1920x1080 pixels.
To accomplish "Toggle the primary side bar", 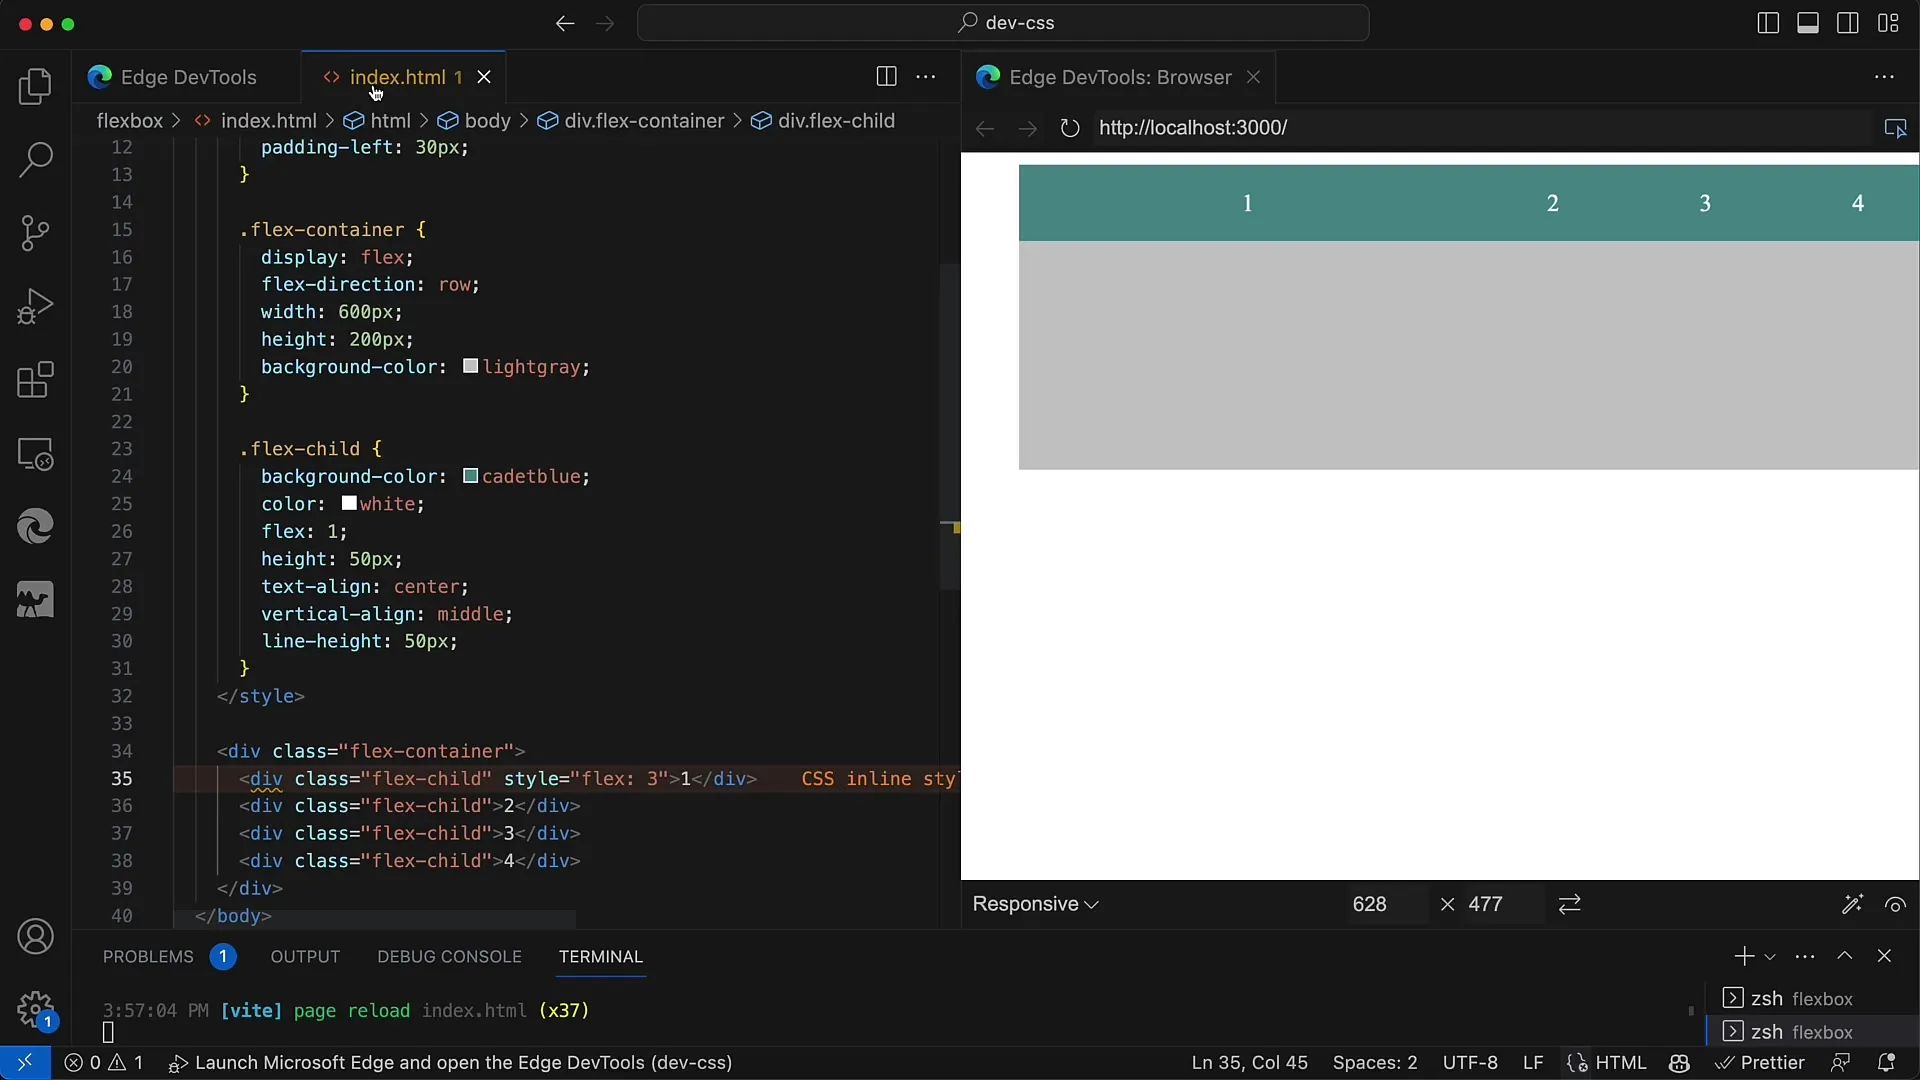I will (x=1768, y=23).
